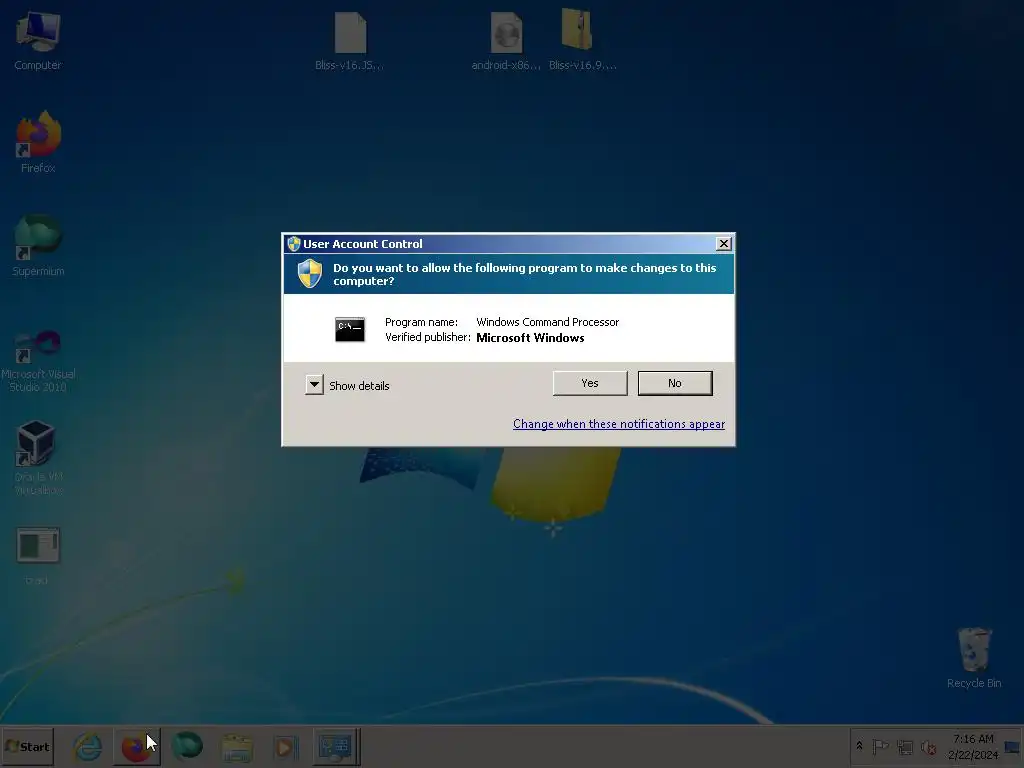This screenshot has width=1024, height=768.
Task: Open Windows Explorer from taskbar
Action: pyautogui.click(x=237, y=747)
